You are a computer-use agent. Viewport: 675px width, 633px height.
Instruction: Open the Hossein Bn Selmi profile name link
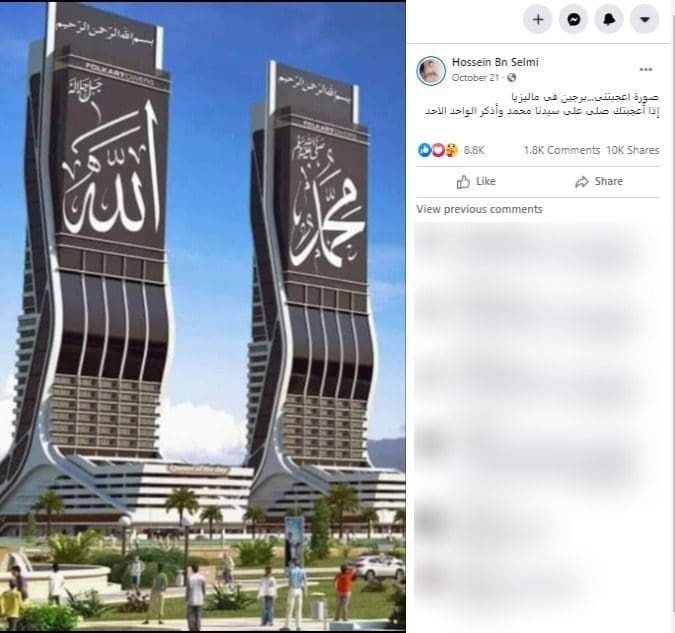point(495,62)
